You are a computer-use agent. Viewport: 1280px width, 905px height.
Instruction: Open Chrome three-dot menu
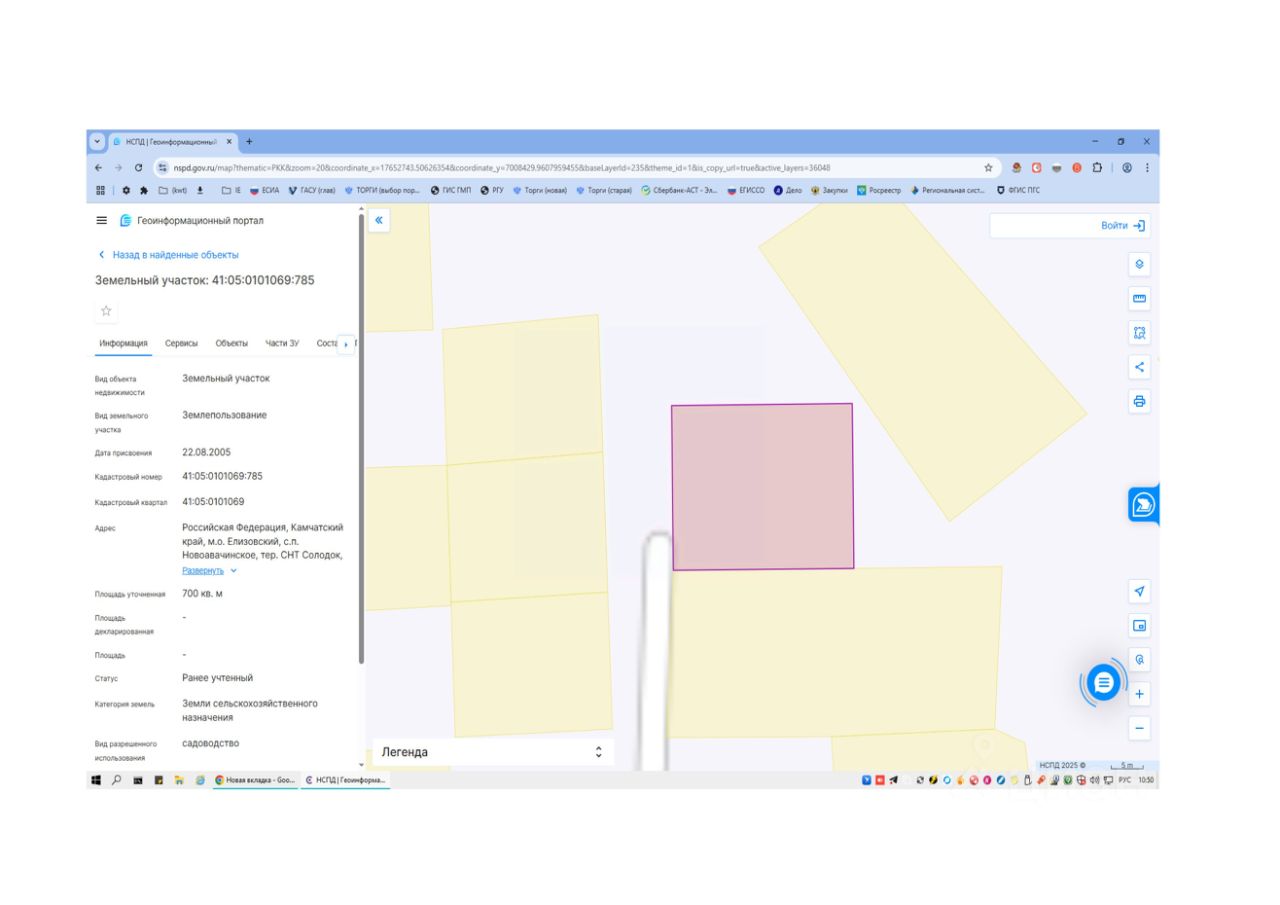[1147, 168]
